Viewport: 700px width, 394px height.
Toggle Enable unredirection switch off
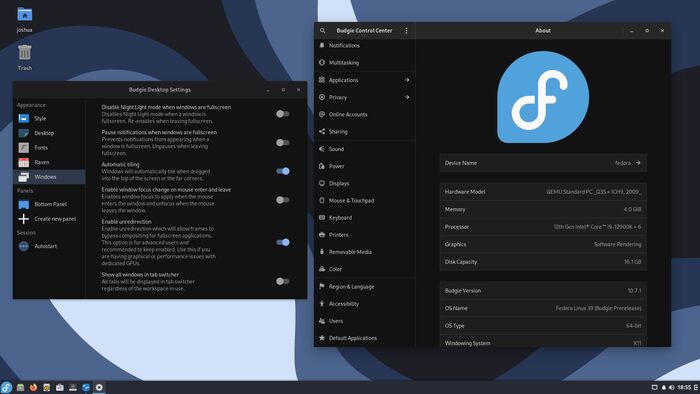pyautogui.click(x=283, y=242)
